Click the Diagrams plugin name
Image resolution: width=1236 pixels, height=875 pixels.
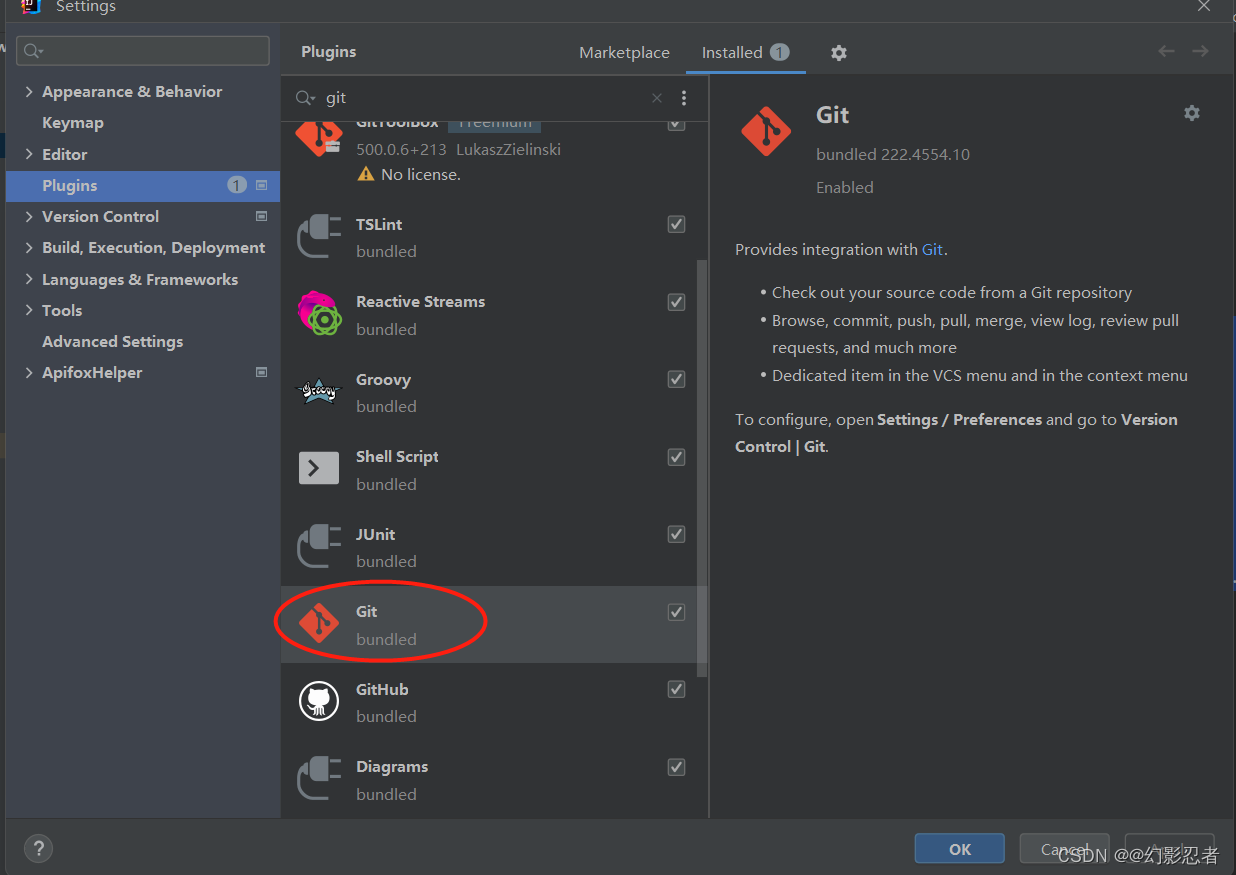point(392,766)
